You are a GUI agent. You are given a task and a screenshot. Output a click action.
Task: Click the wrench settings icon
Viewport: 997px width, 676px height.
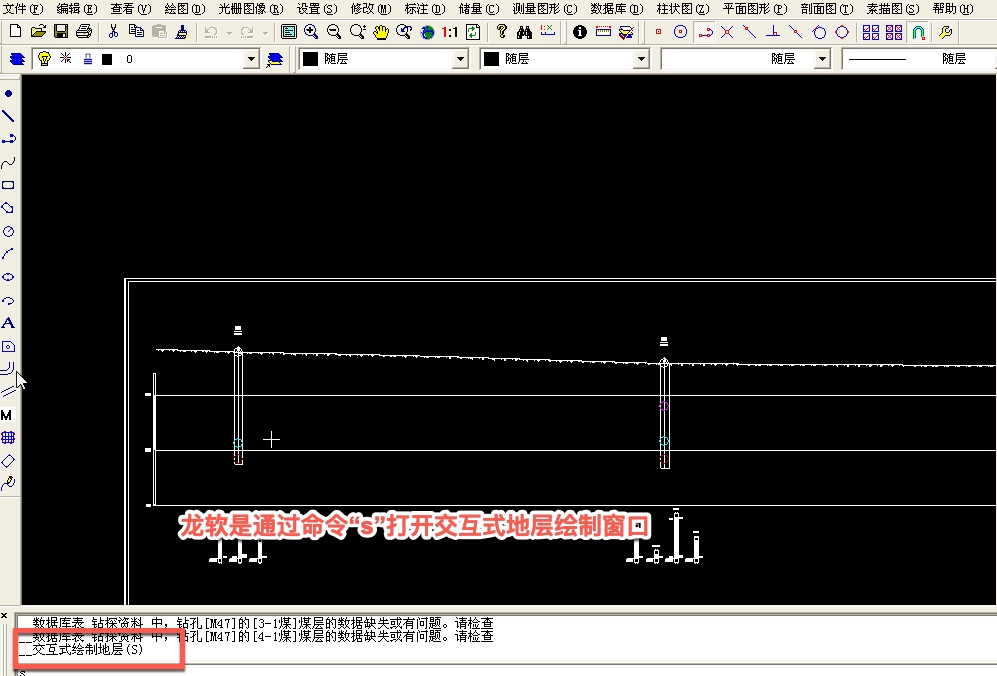[x=945, y=32]
